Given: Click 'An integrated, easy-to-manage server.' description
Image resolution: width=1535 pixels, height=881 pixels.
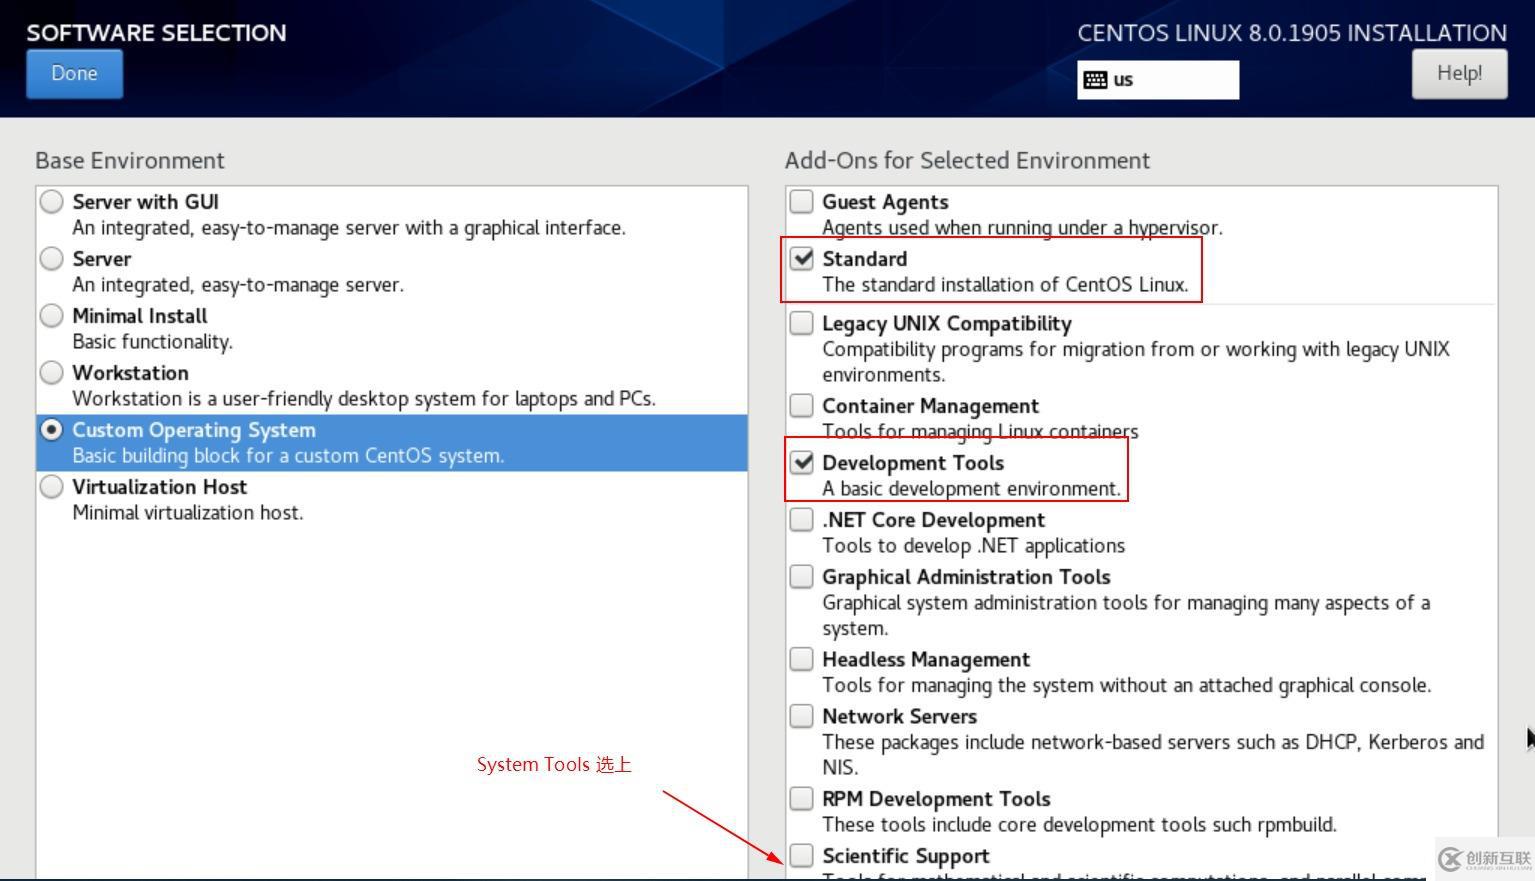Looking at the screenshot, I should (238, 285).
